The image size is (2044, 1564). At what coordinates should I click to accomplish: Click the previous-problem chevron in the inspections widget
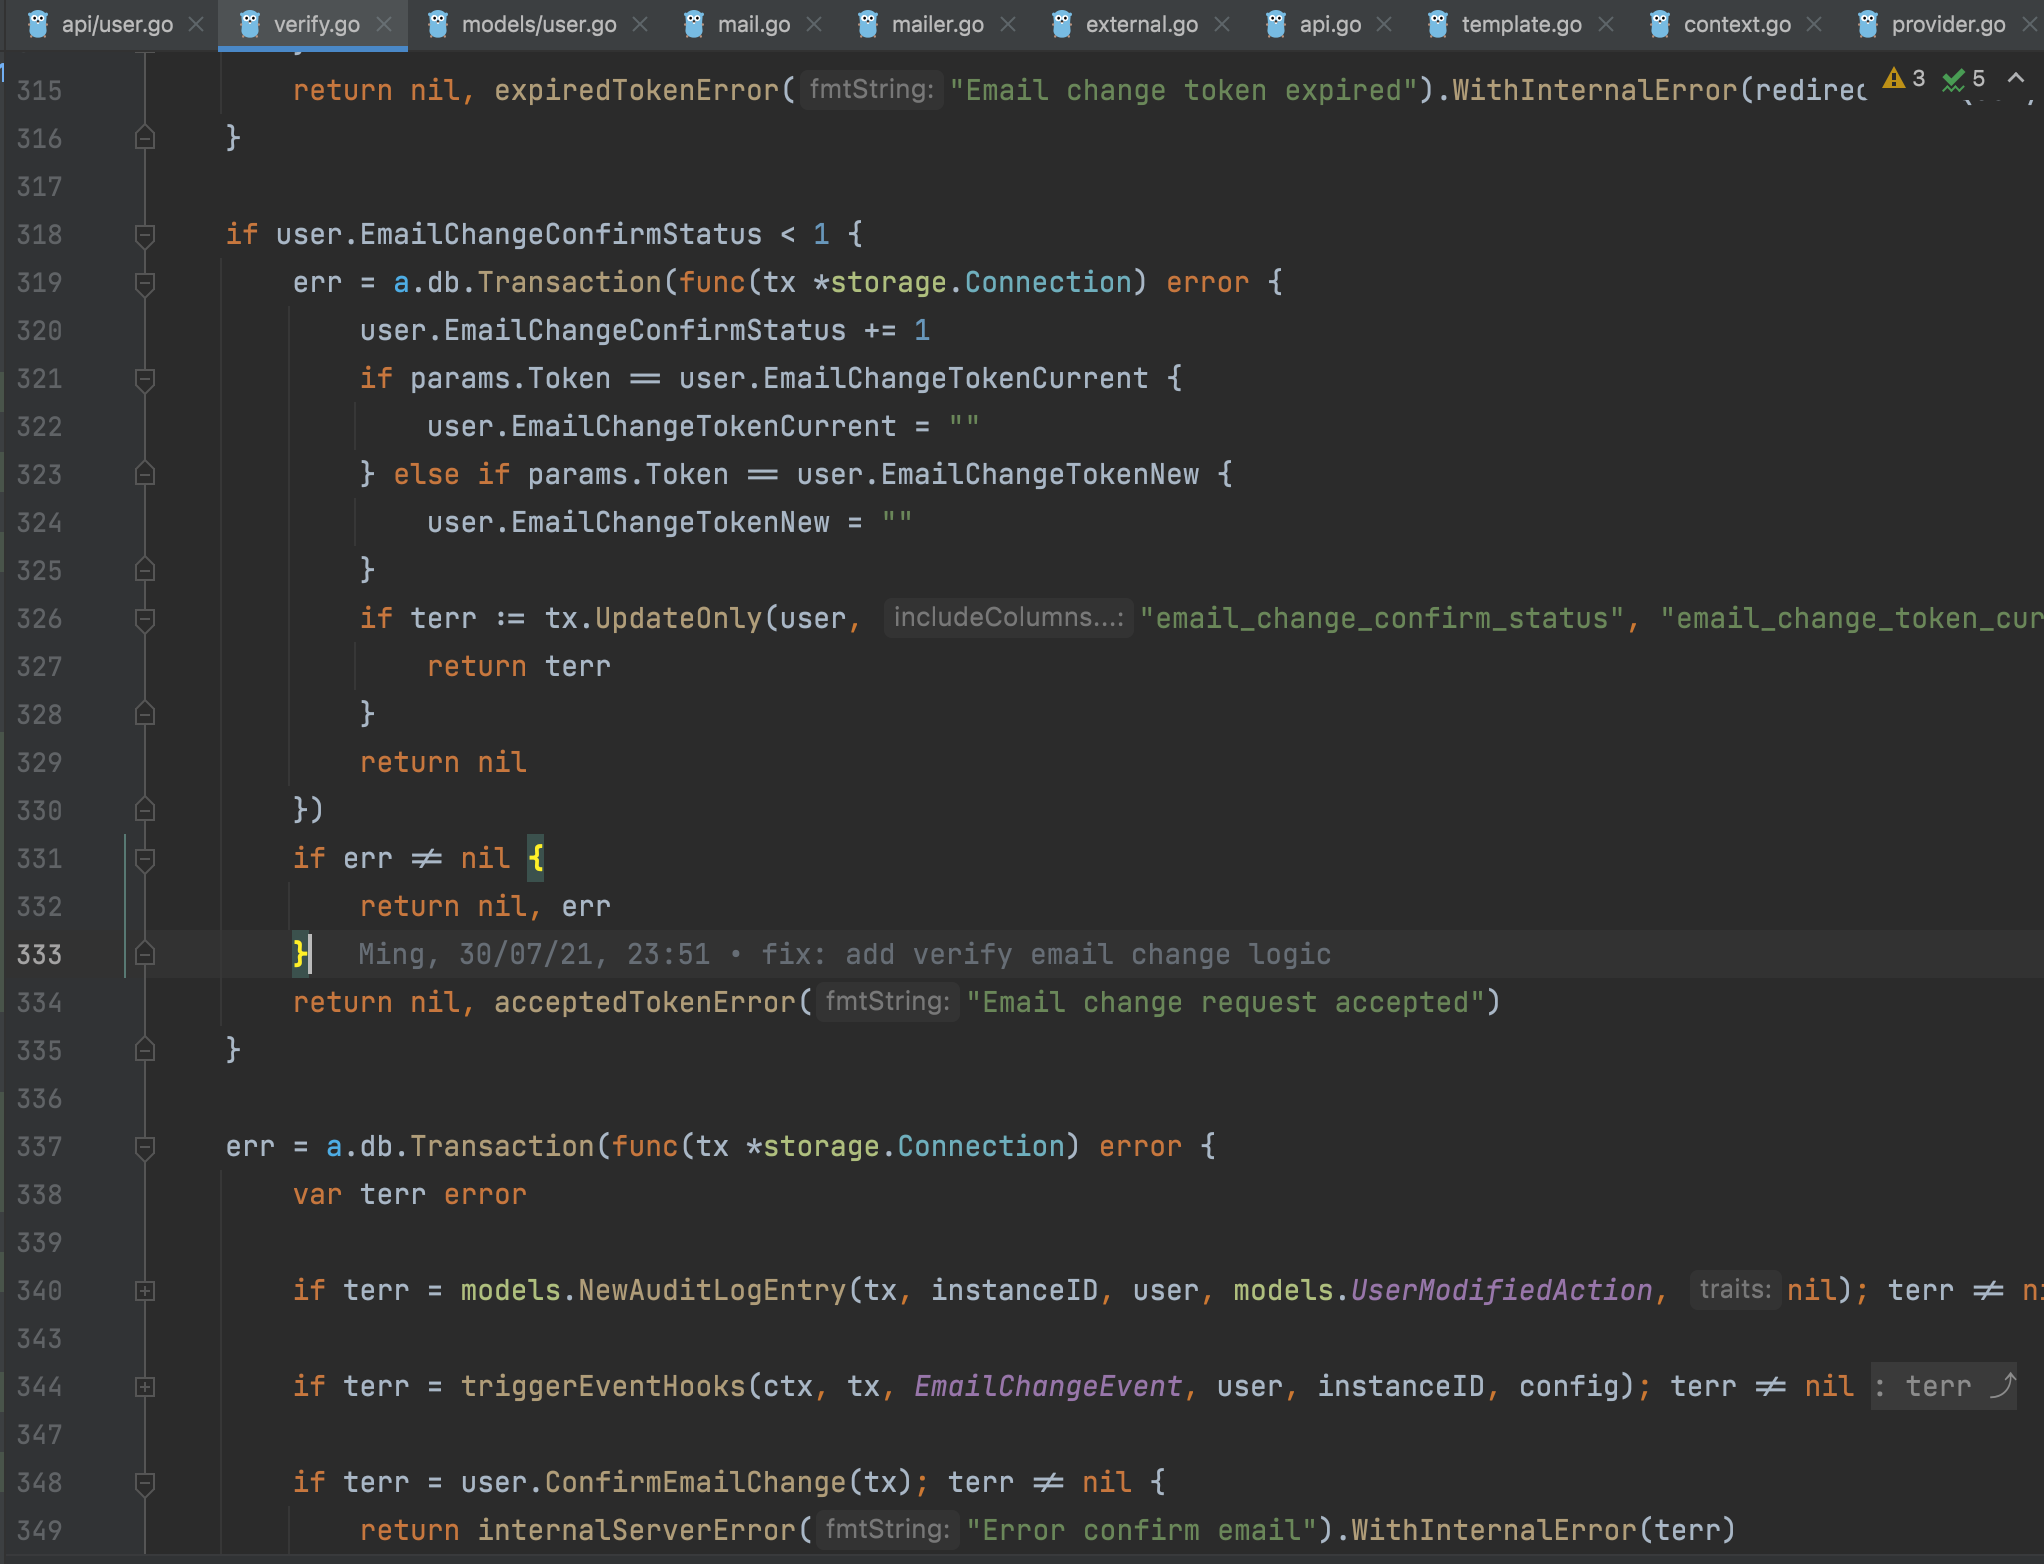pos(2017,78)
